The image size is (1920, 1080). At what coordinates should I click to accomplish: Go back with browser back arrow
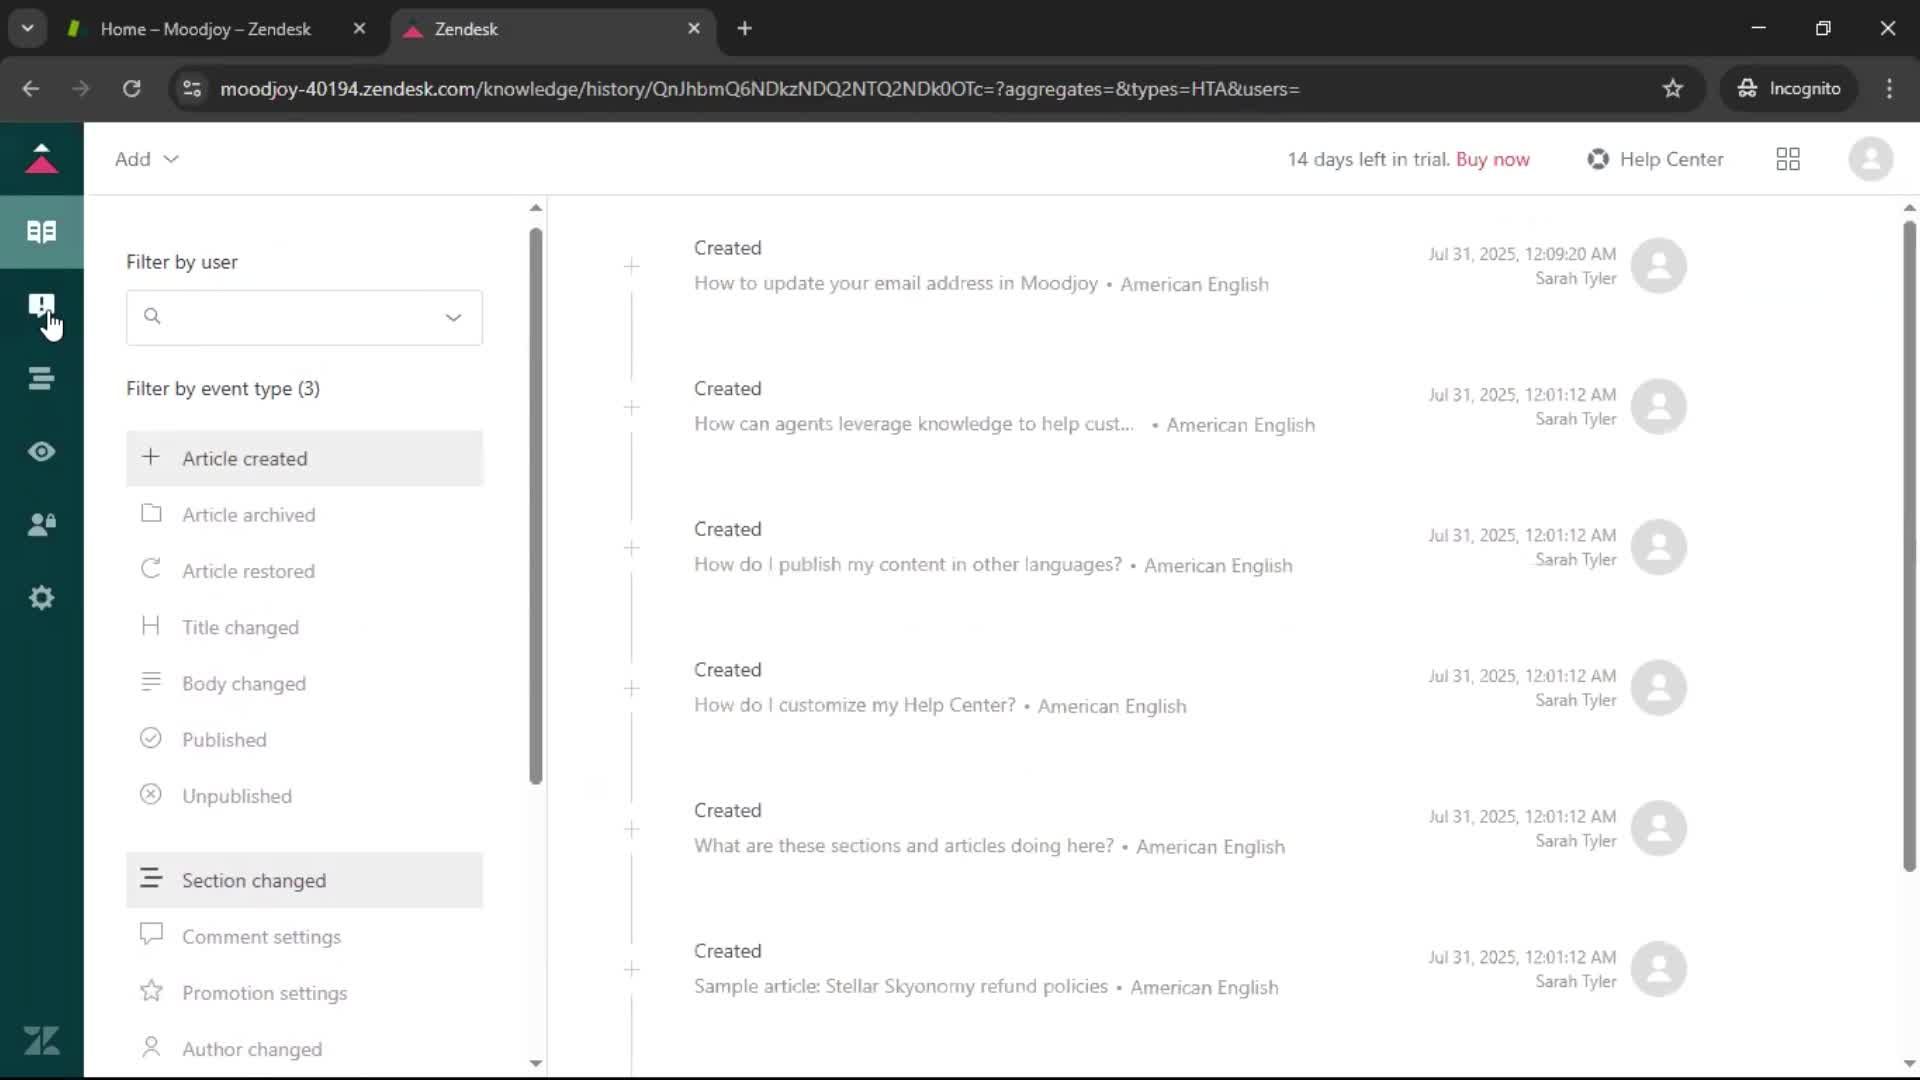(x=31, y=89)
